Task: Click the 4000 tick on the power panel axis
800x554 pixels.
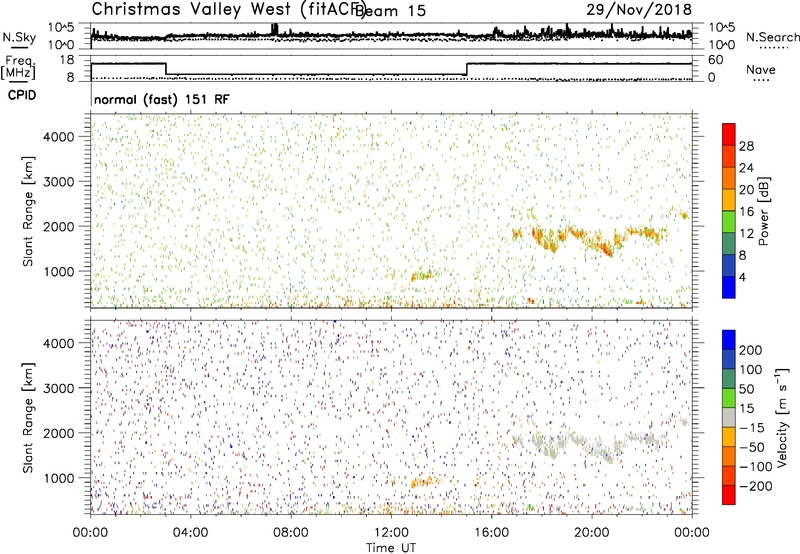Action: [x=59, y=137]
